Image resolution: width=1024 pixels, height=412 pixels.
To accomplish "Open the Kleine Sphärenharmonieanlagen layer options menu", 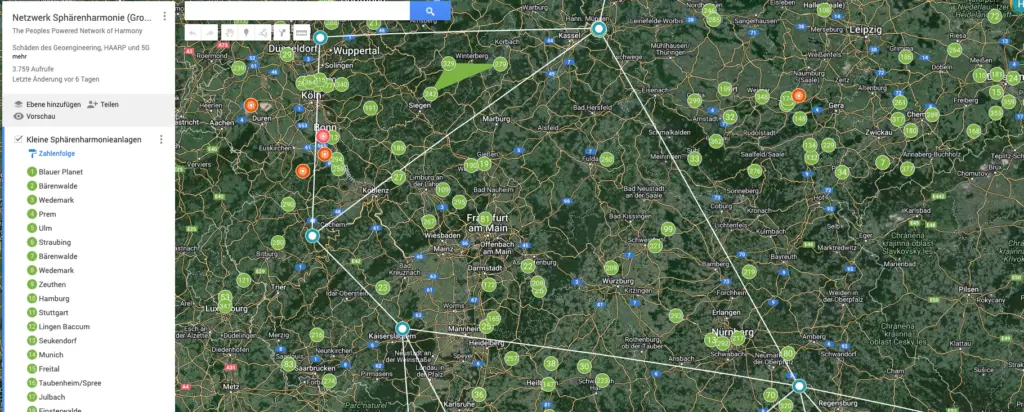I will click(x=161, y=140).
